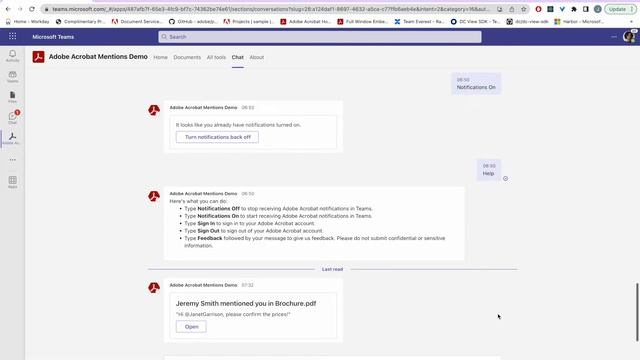Image resolution: width=640 pixels, height=360 pixels.
Task: Switch to the Documents tab
Action: coord(187,57)
